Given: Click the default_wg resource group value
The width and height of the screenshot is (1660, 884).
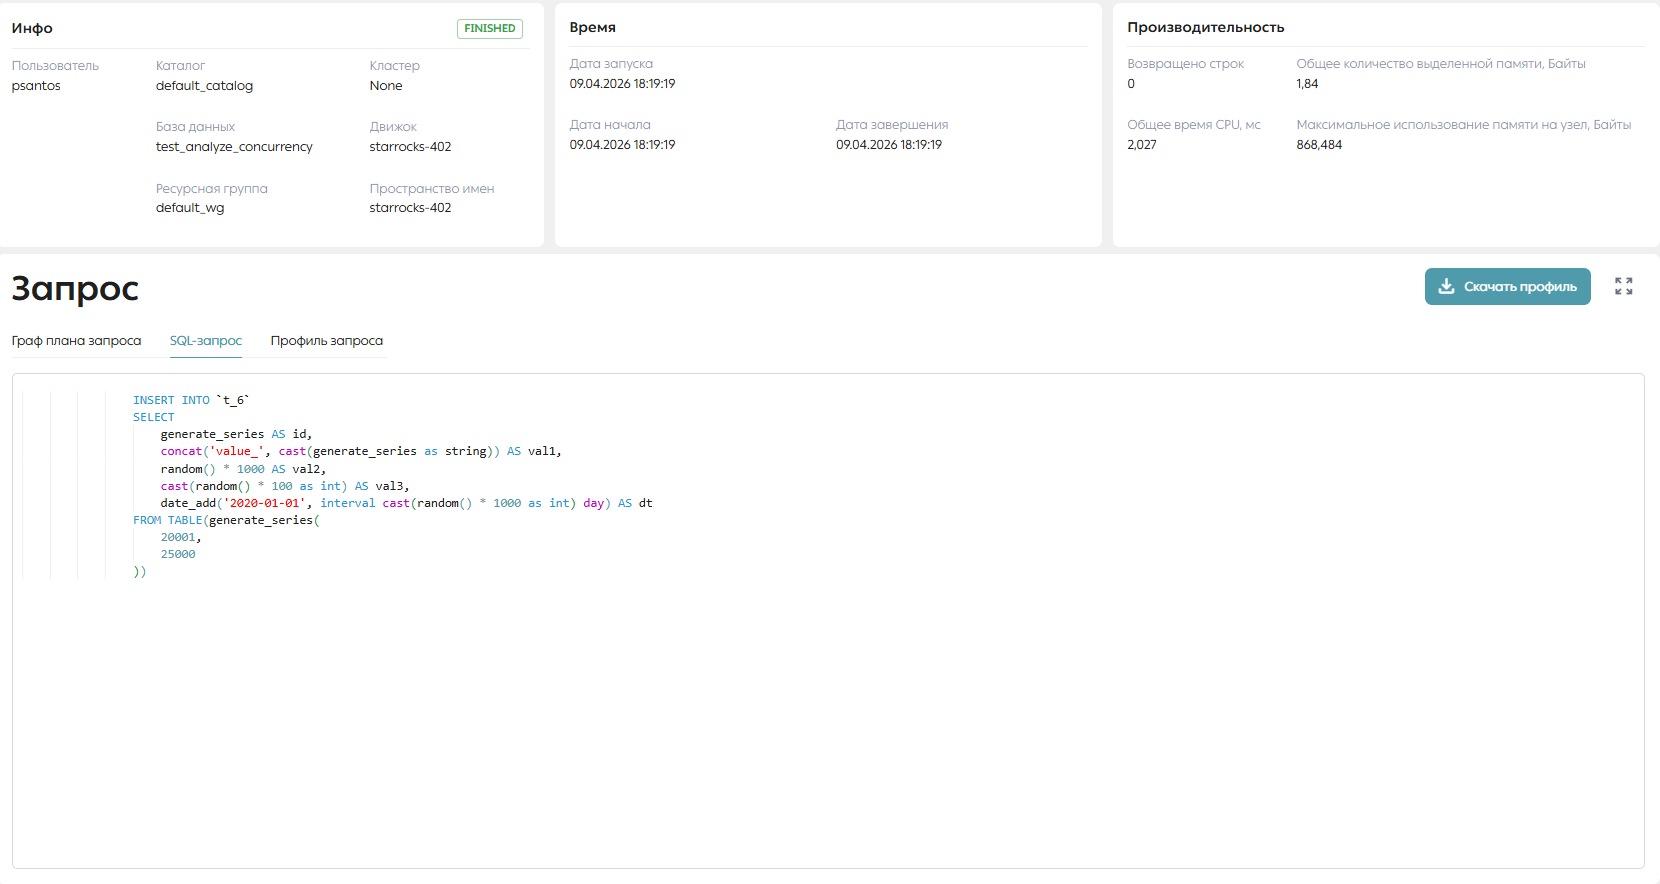Looking at the screenshot, I should 190,208.
